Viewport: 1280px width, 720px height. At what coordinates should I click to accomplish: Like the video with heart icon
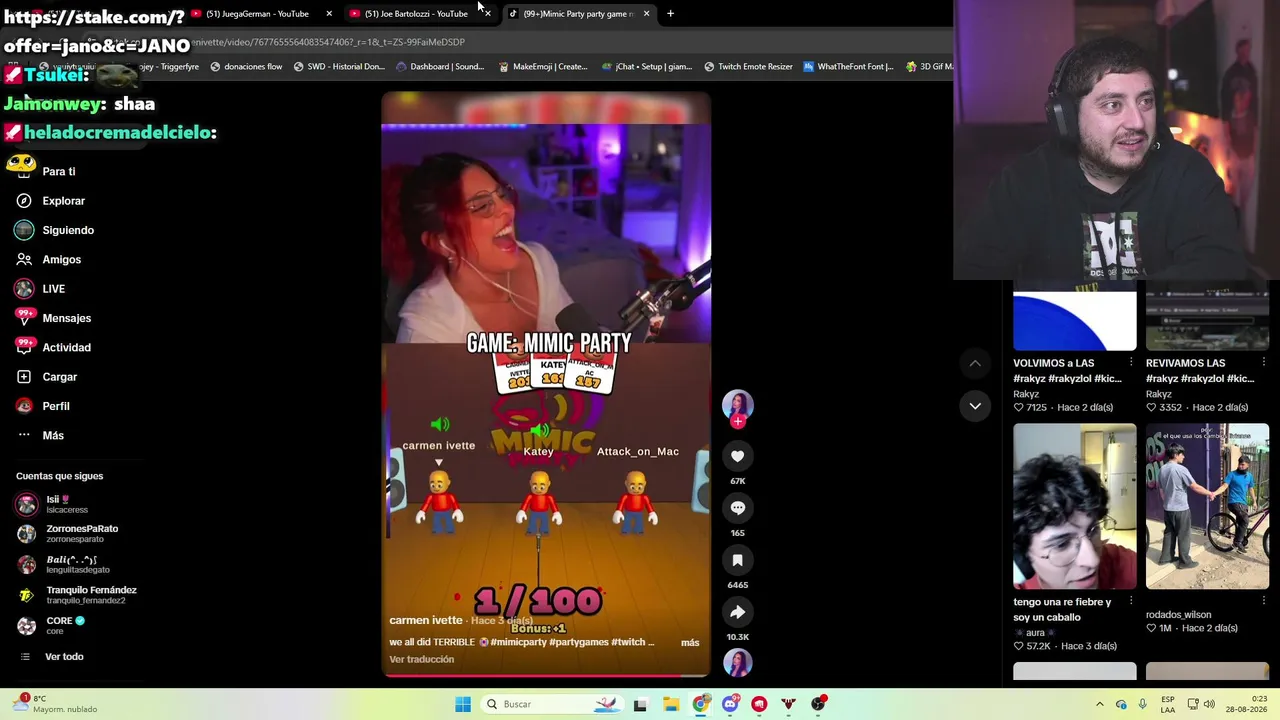coord(737,456)
